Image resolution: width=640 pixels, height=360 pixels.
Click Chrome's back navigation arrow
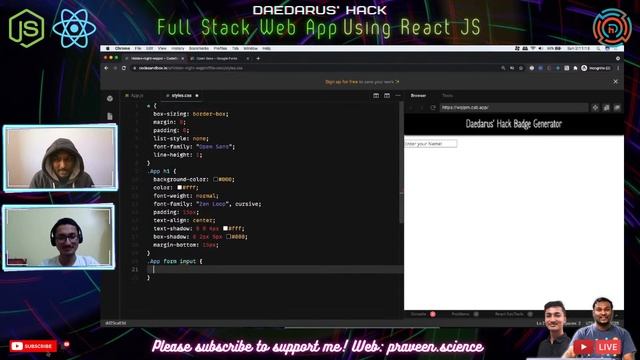click(x=107, y=68)
